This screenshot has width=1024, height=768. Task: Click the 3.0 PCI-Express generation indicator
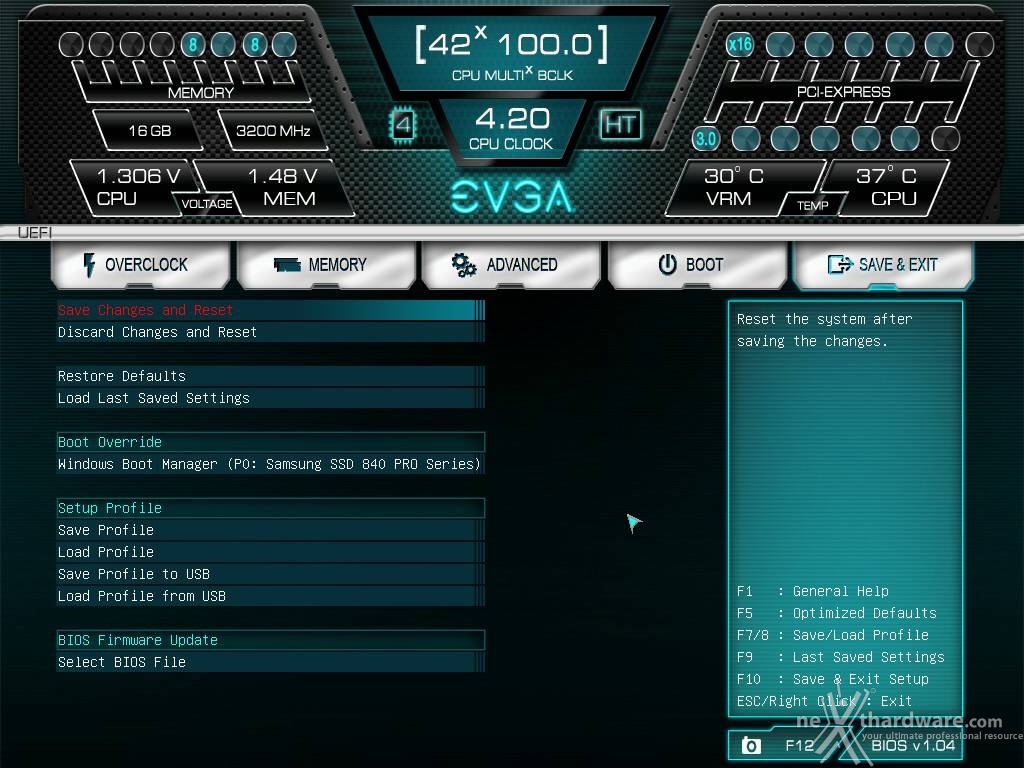[705, 138]
